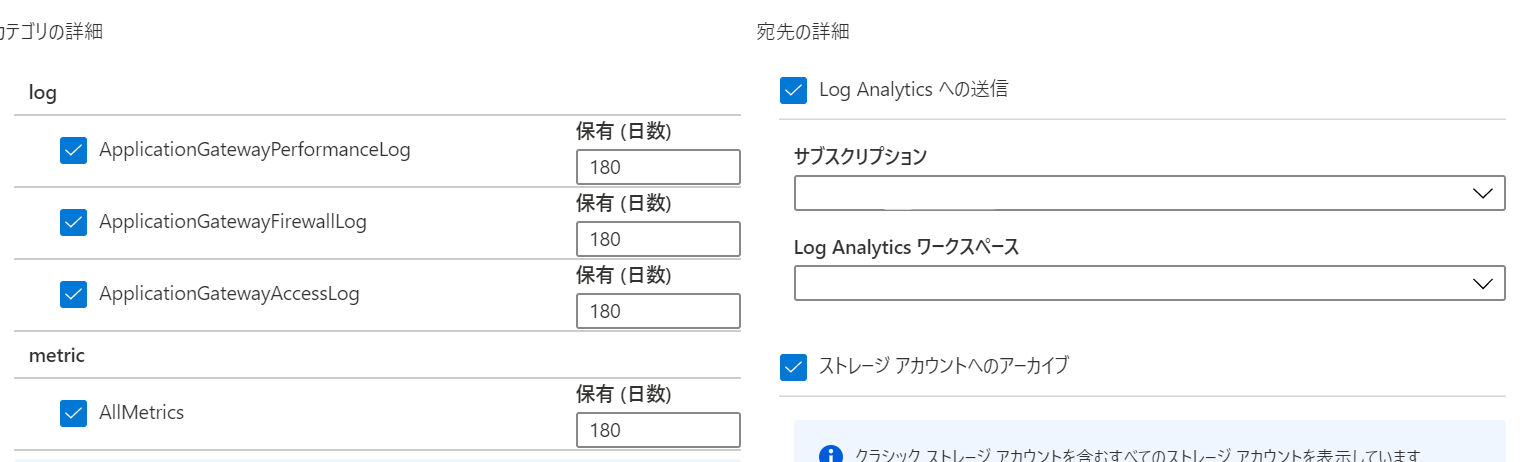Screen dimensions: 1535x462
Task: Click the AllMetrics label text
Action: click(x=141, y=412)
